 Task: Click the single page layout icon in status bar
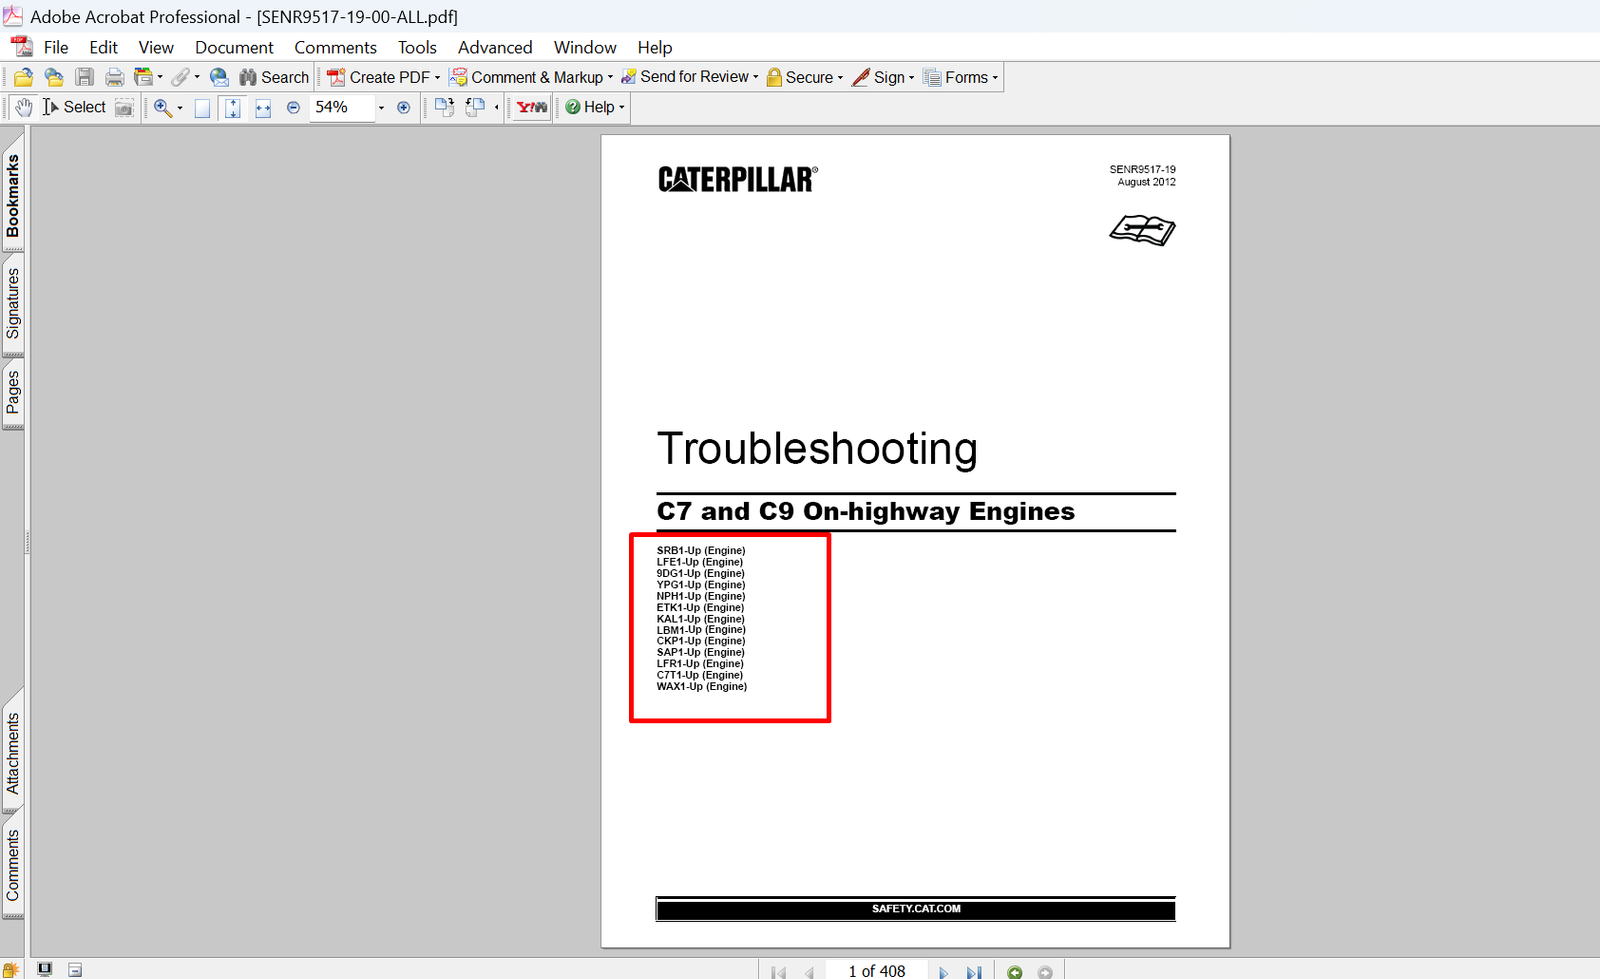click(75, 969)
